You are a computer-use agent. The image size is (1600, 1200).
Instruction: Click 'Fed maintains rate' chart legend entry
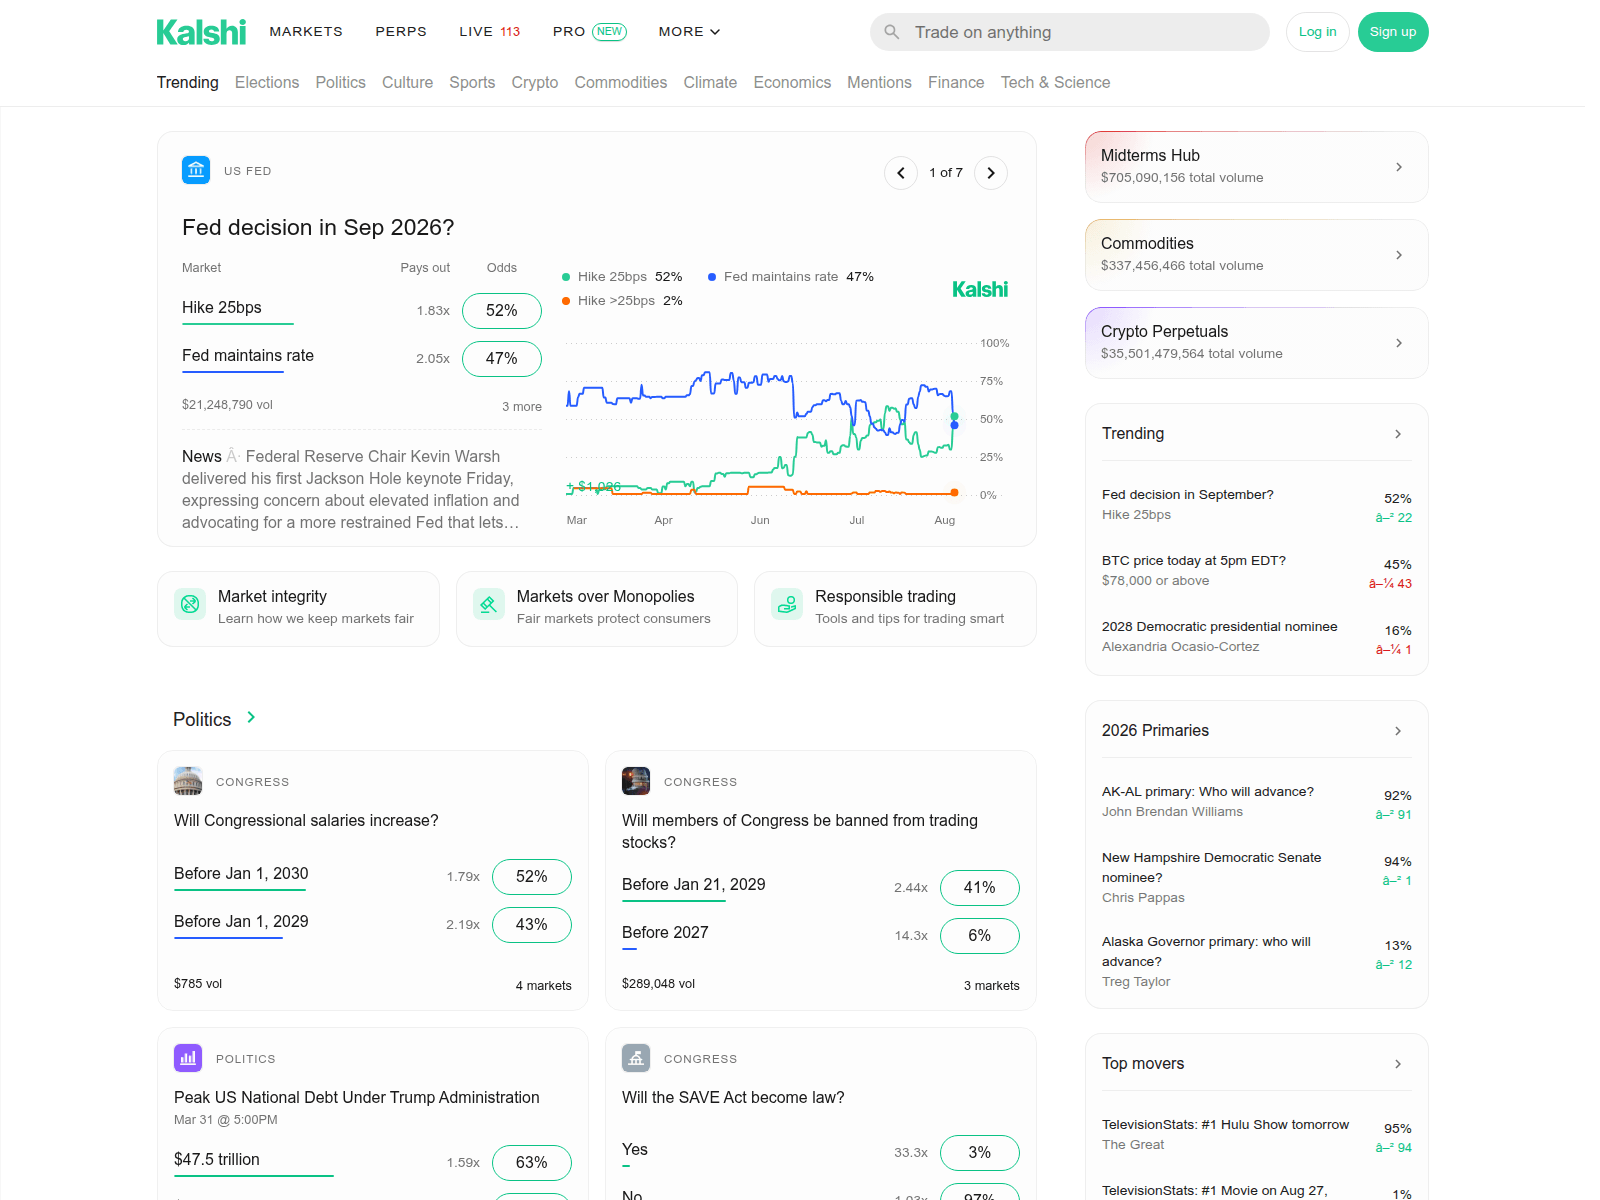coord(791,277)
